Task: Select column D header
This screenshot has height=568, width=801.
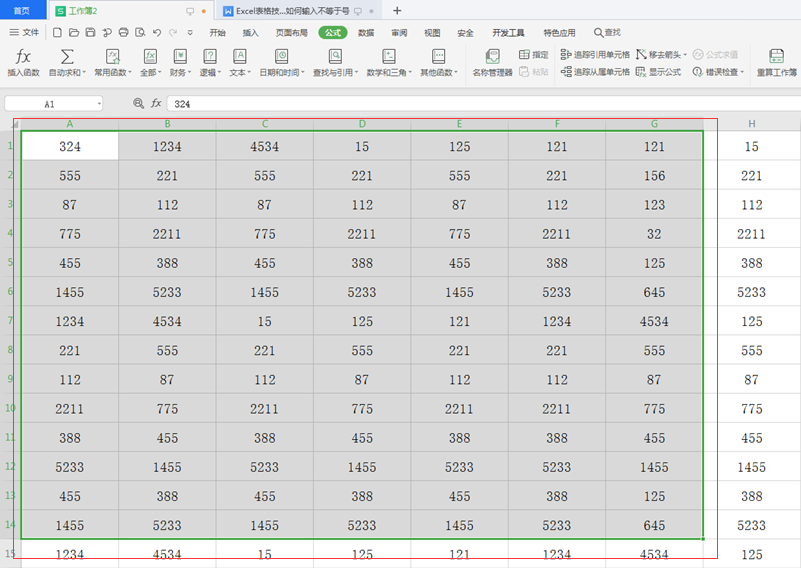Action: (362, 124)
